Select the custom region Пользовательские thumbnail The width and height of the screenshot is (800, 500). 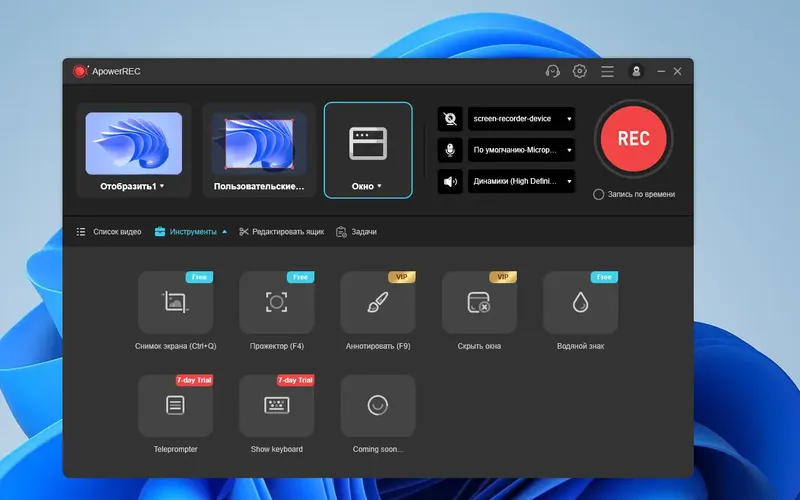(259, 144)
